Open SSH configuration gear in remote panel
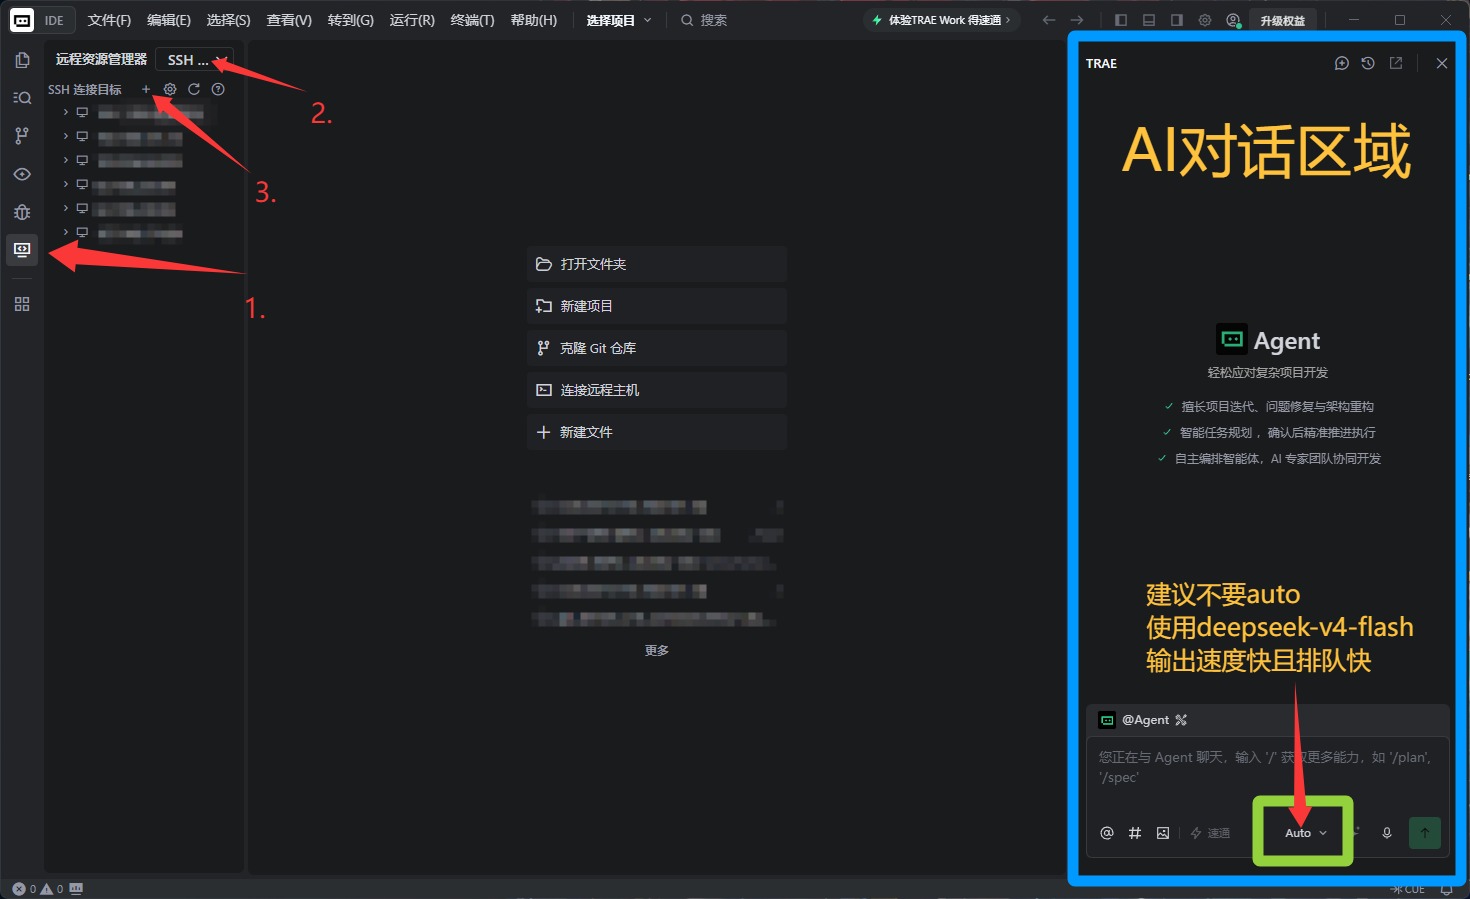This screenshot has width=1470, height=899. 170,89
